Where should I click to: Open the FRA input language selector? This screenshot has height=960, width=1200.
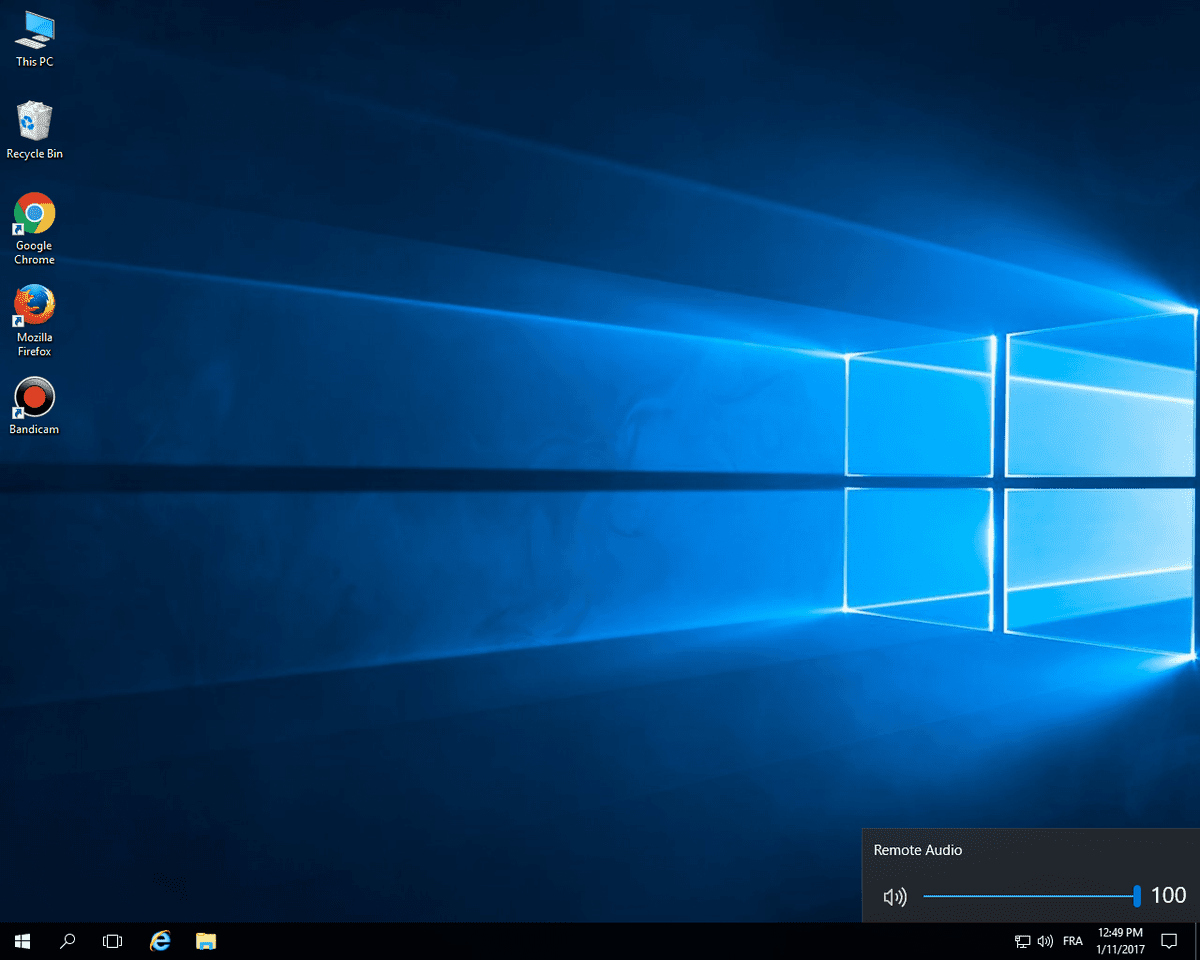[1073, 941]
